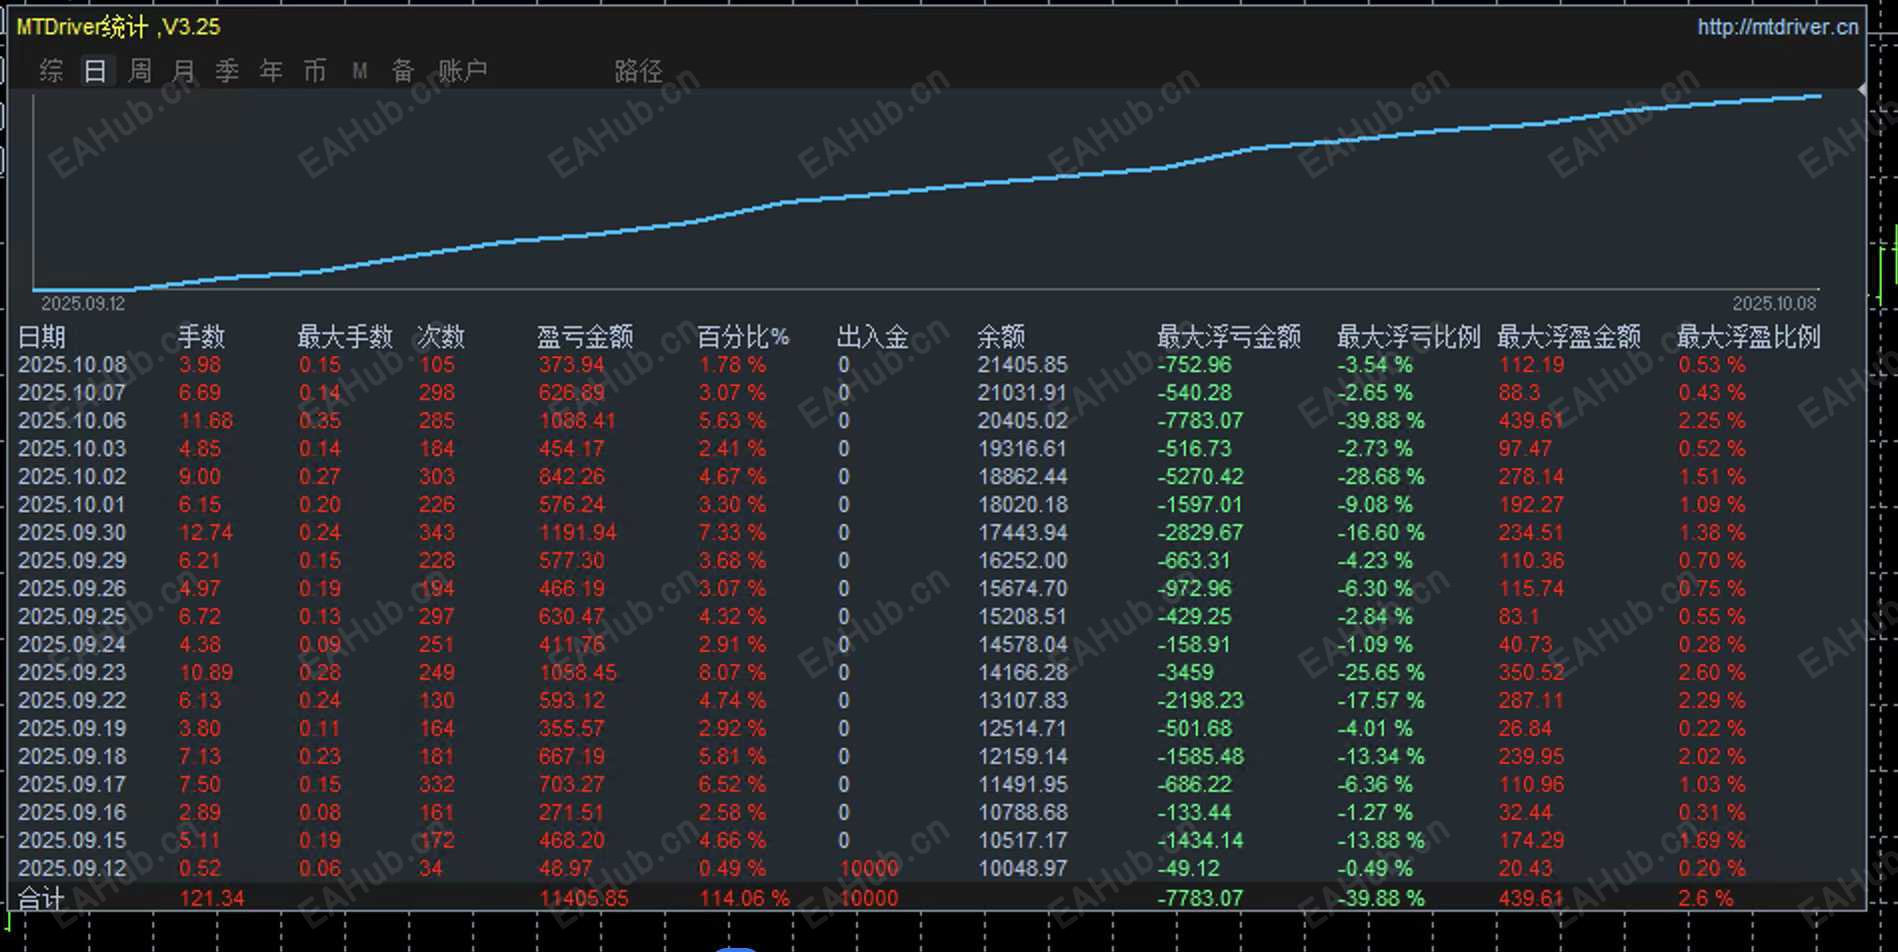Image resolution: width=1898 pixels, height=952 pixels.
Task: Select the 2025.09.17 row date cell
Action: (72, 785)
